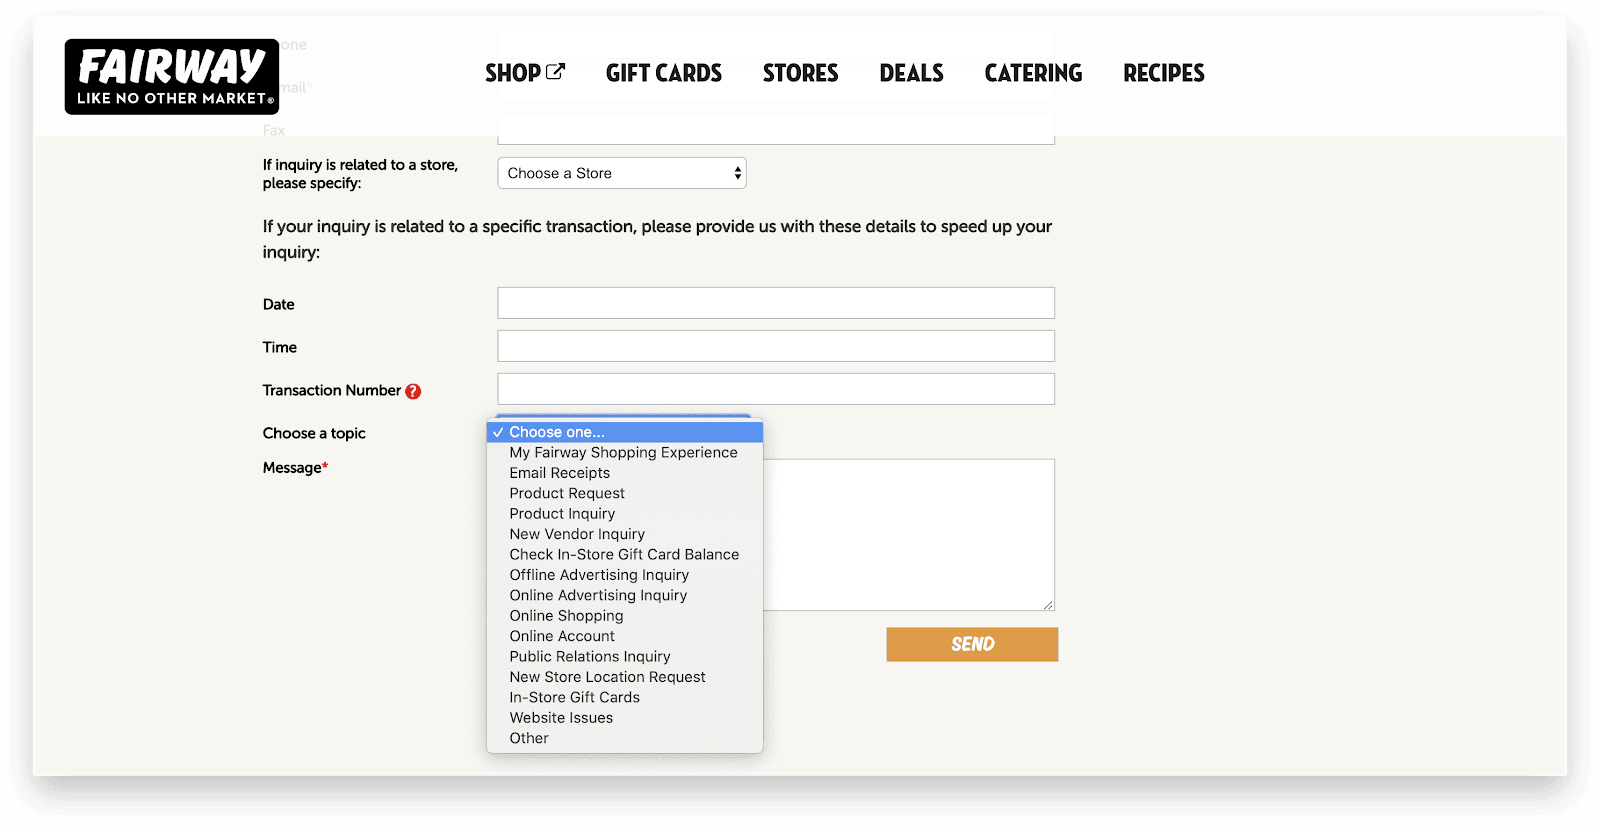Choose Website Issues option
This screenshot has height=826, width=1600.
point(625,718)
